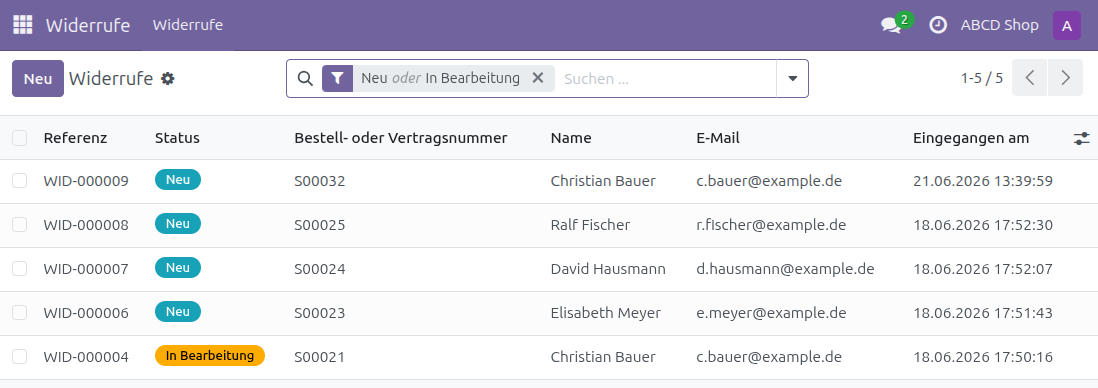
Task: Open the discuss messages icon
Action: coord(891,25)
